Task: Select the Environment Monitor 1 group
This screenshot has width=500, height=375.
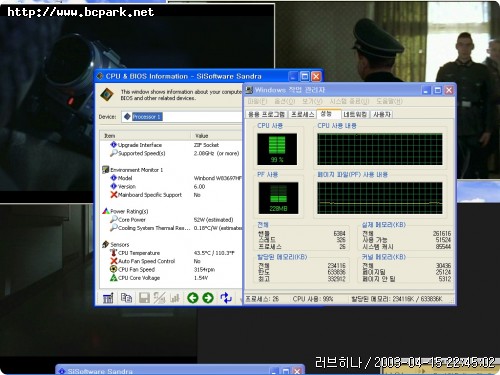Action: (x=171, y=170)
